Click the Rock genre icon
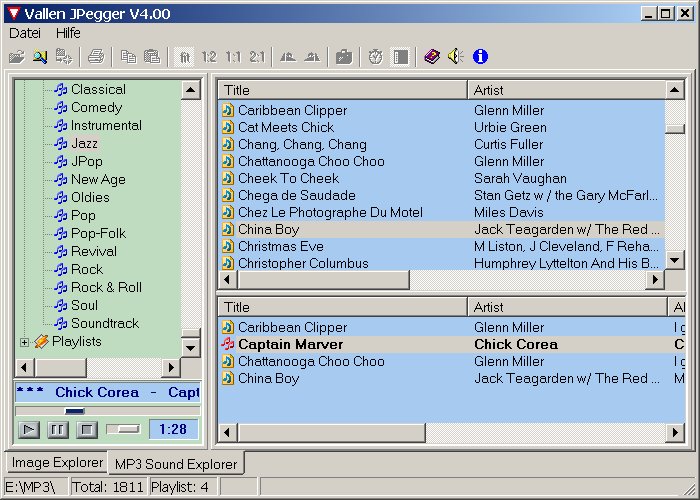This screenshot has width=700, height=500. pos(61,269)
